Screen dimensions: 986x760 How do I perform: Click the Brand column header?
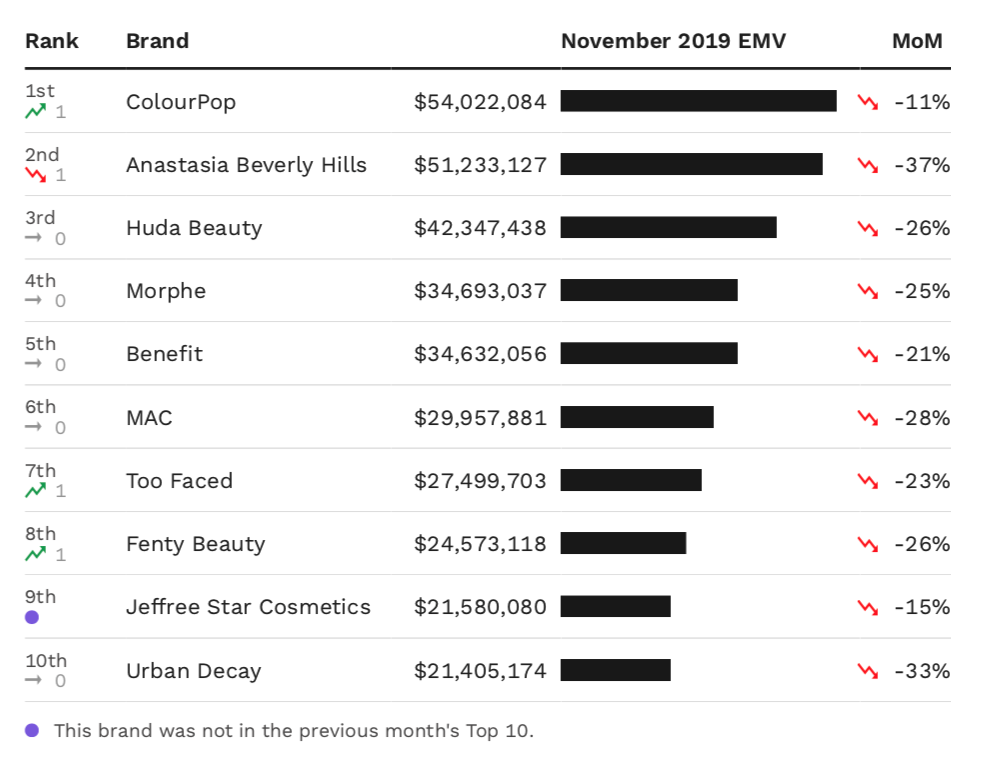[x=157, y=41]
